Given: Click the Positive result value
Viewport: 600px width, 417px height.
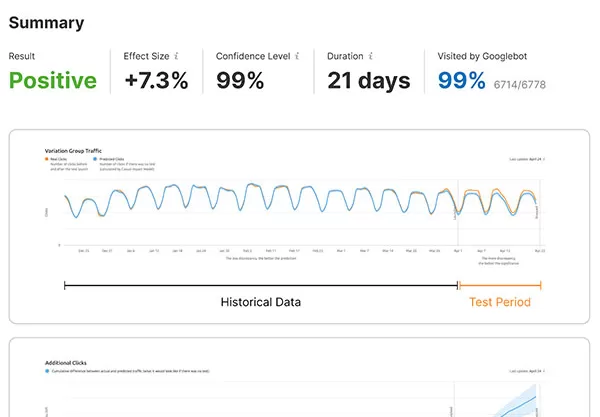Looking at the screenshot, I should pyautogui.click(x=53, y=80).
